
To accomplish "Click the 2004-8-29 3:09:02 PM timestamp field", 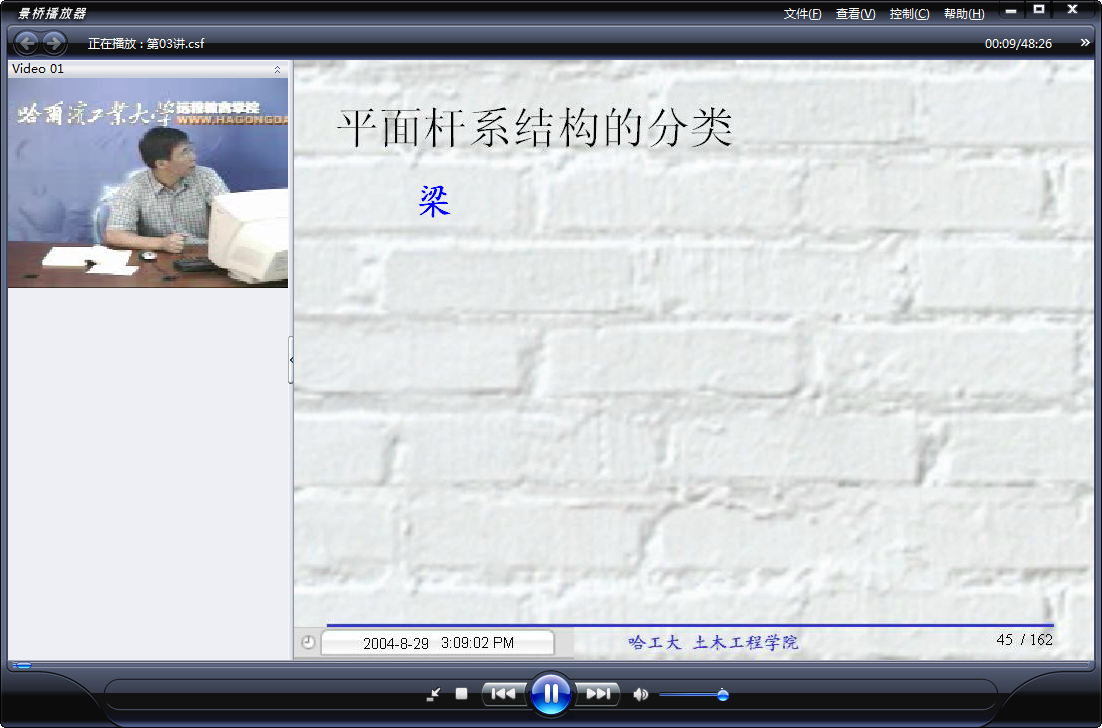I will click(437, 643).
